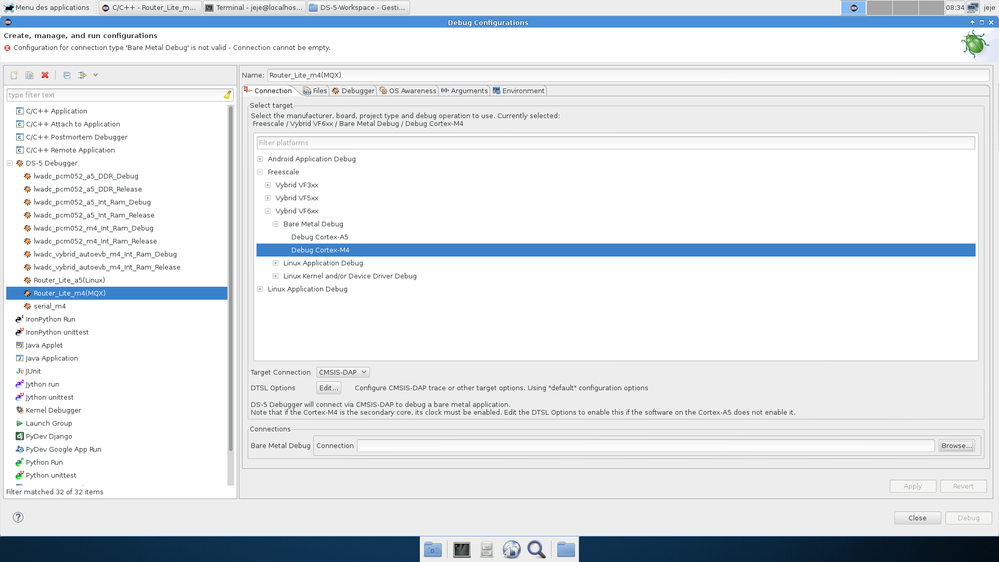This screenshot has width=999, height=562.
Task: Delete selected launch configuration with red X
Action: click(x=45, y=75)
